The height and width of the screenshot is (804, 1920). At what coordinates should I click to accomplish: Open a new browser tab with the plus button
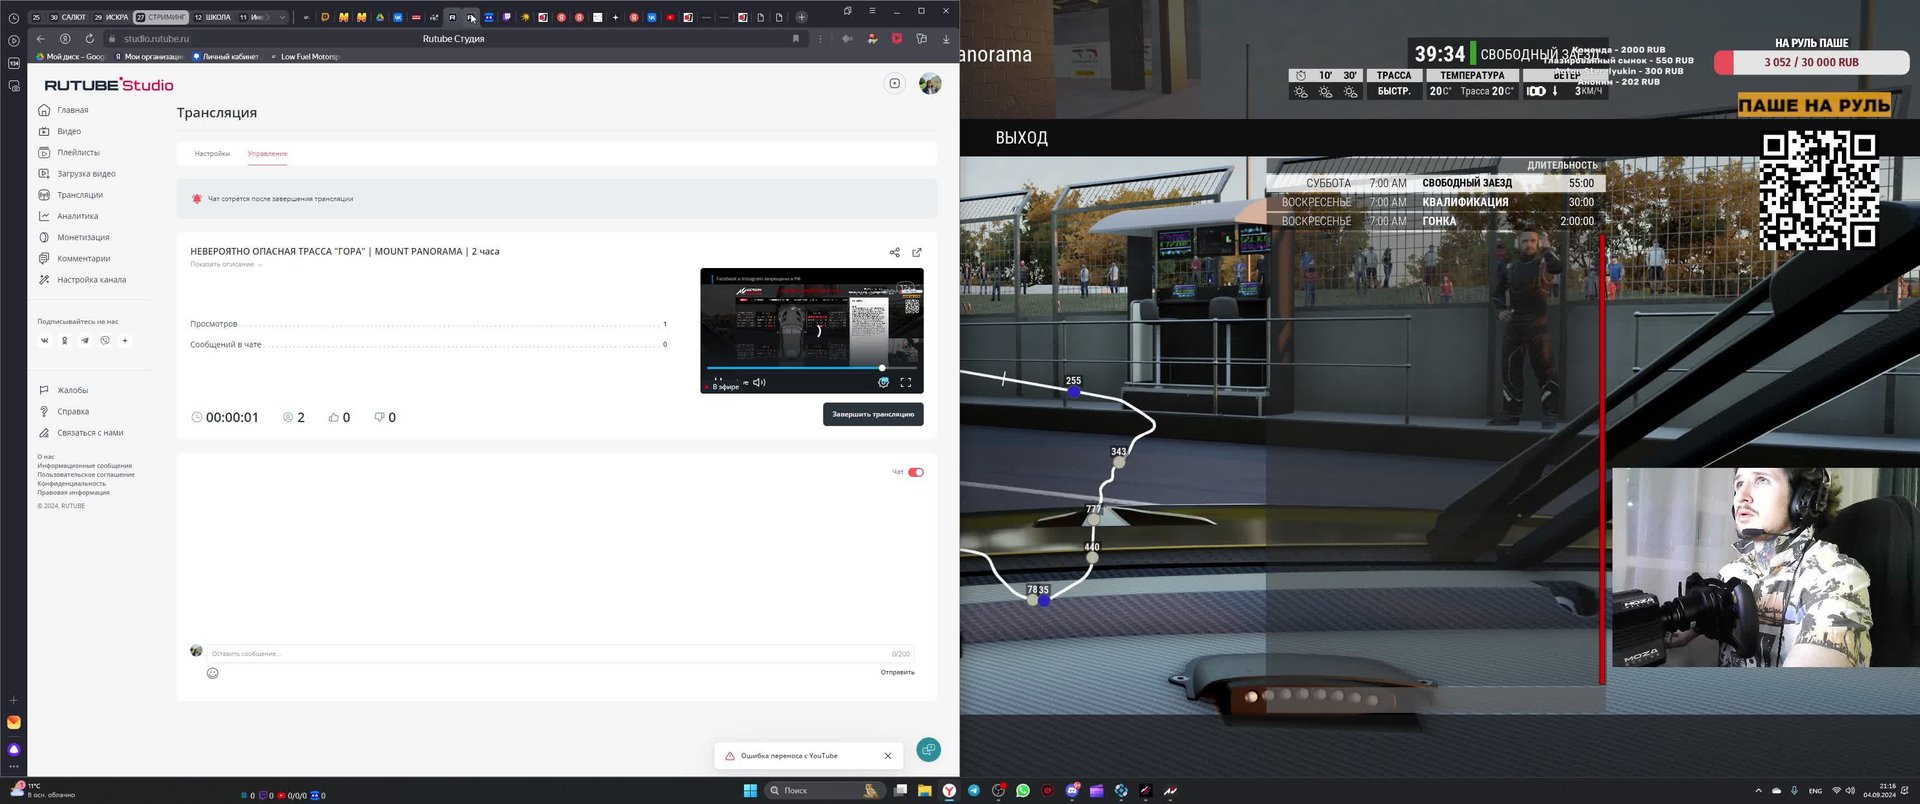pyautogui.click(x=801, y=17)
